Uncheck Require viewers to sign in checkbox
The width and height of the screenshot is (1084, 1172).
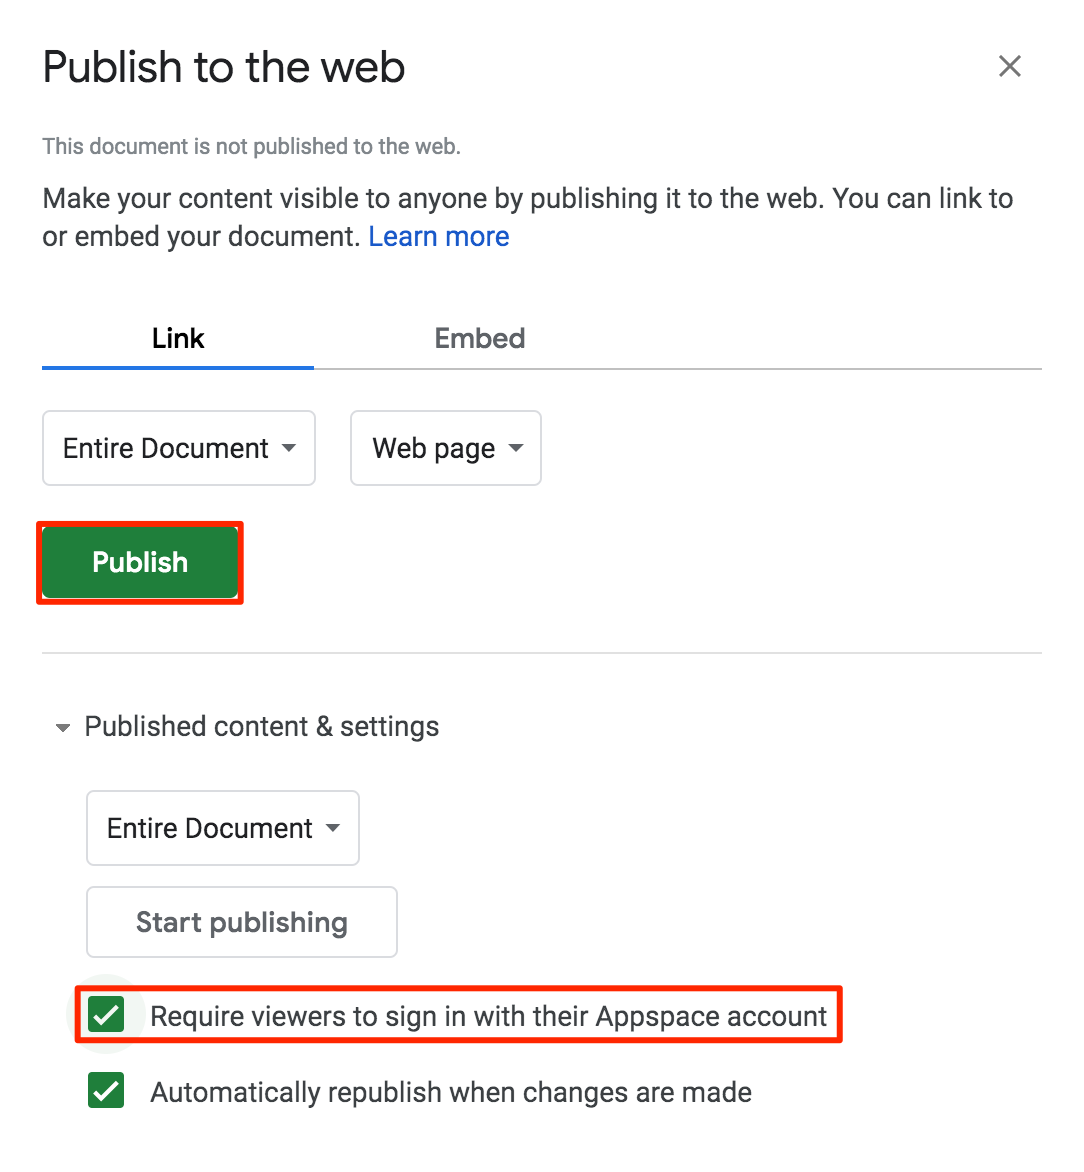(x=105, y=1015)
